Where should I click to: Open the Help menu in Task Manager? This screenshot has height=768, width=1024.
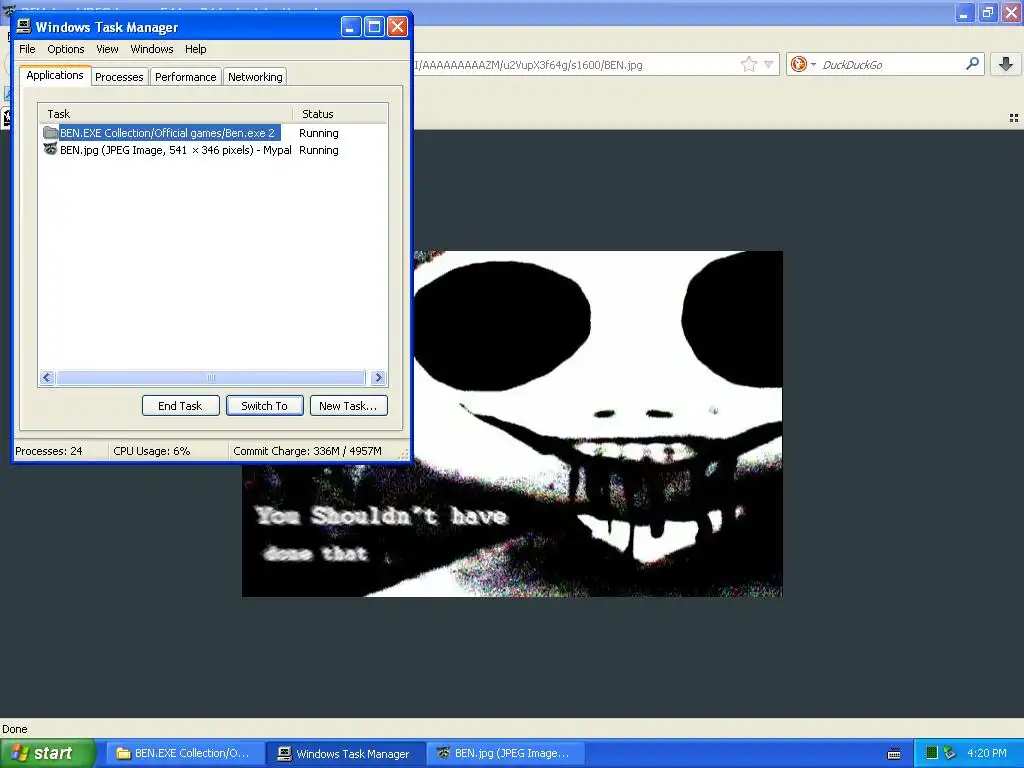coord(195,49)
